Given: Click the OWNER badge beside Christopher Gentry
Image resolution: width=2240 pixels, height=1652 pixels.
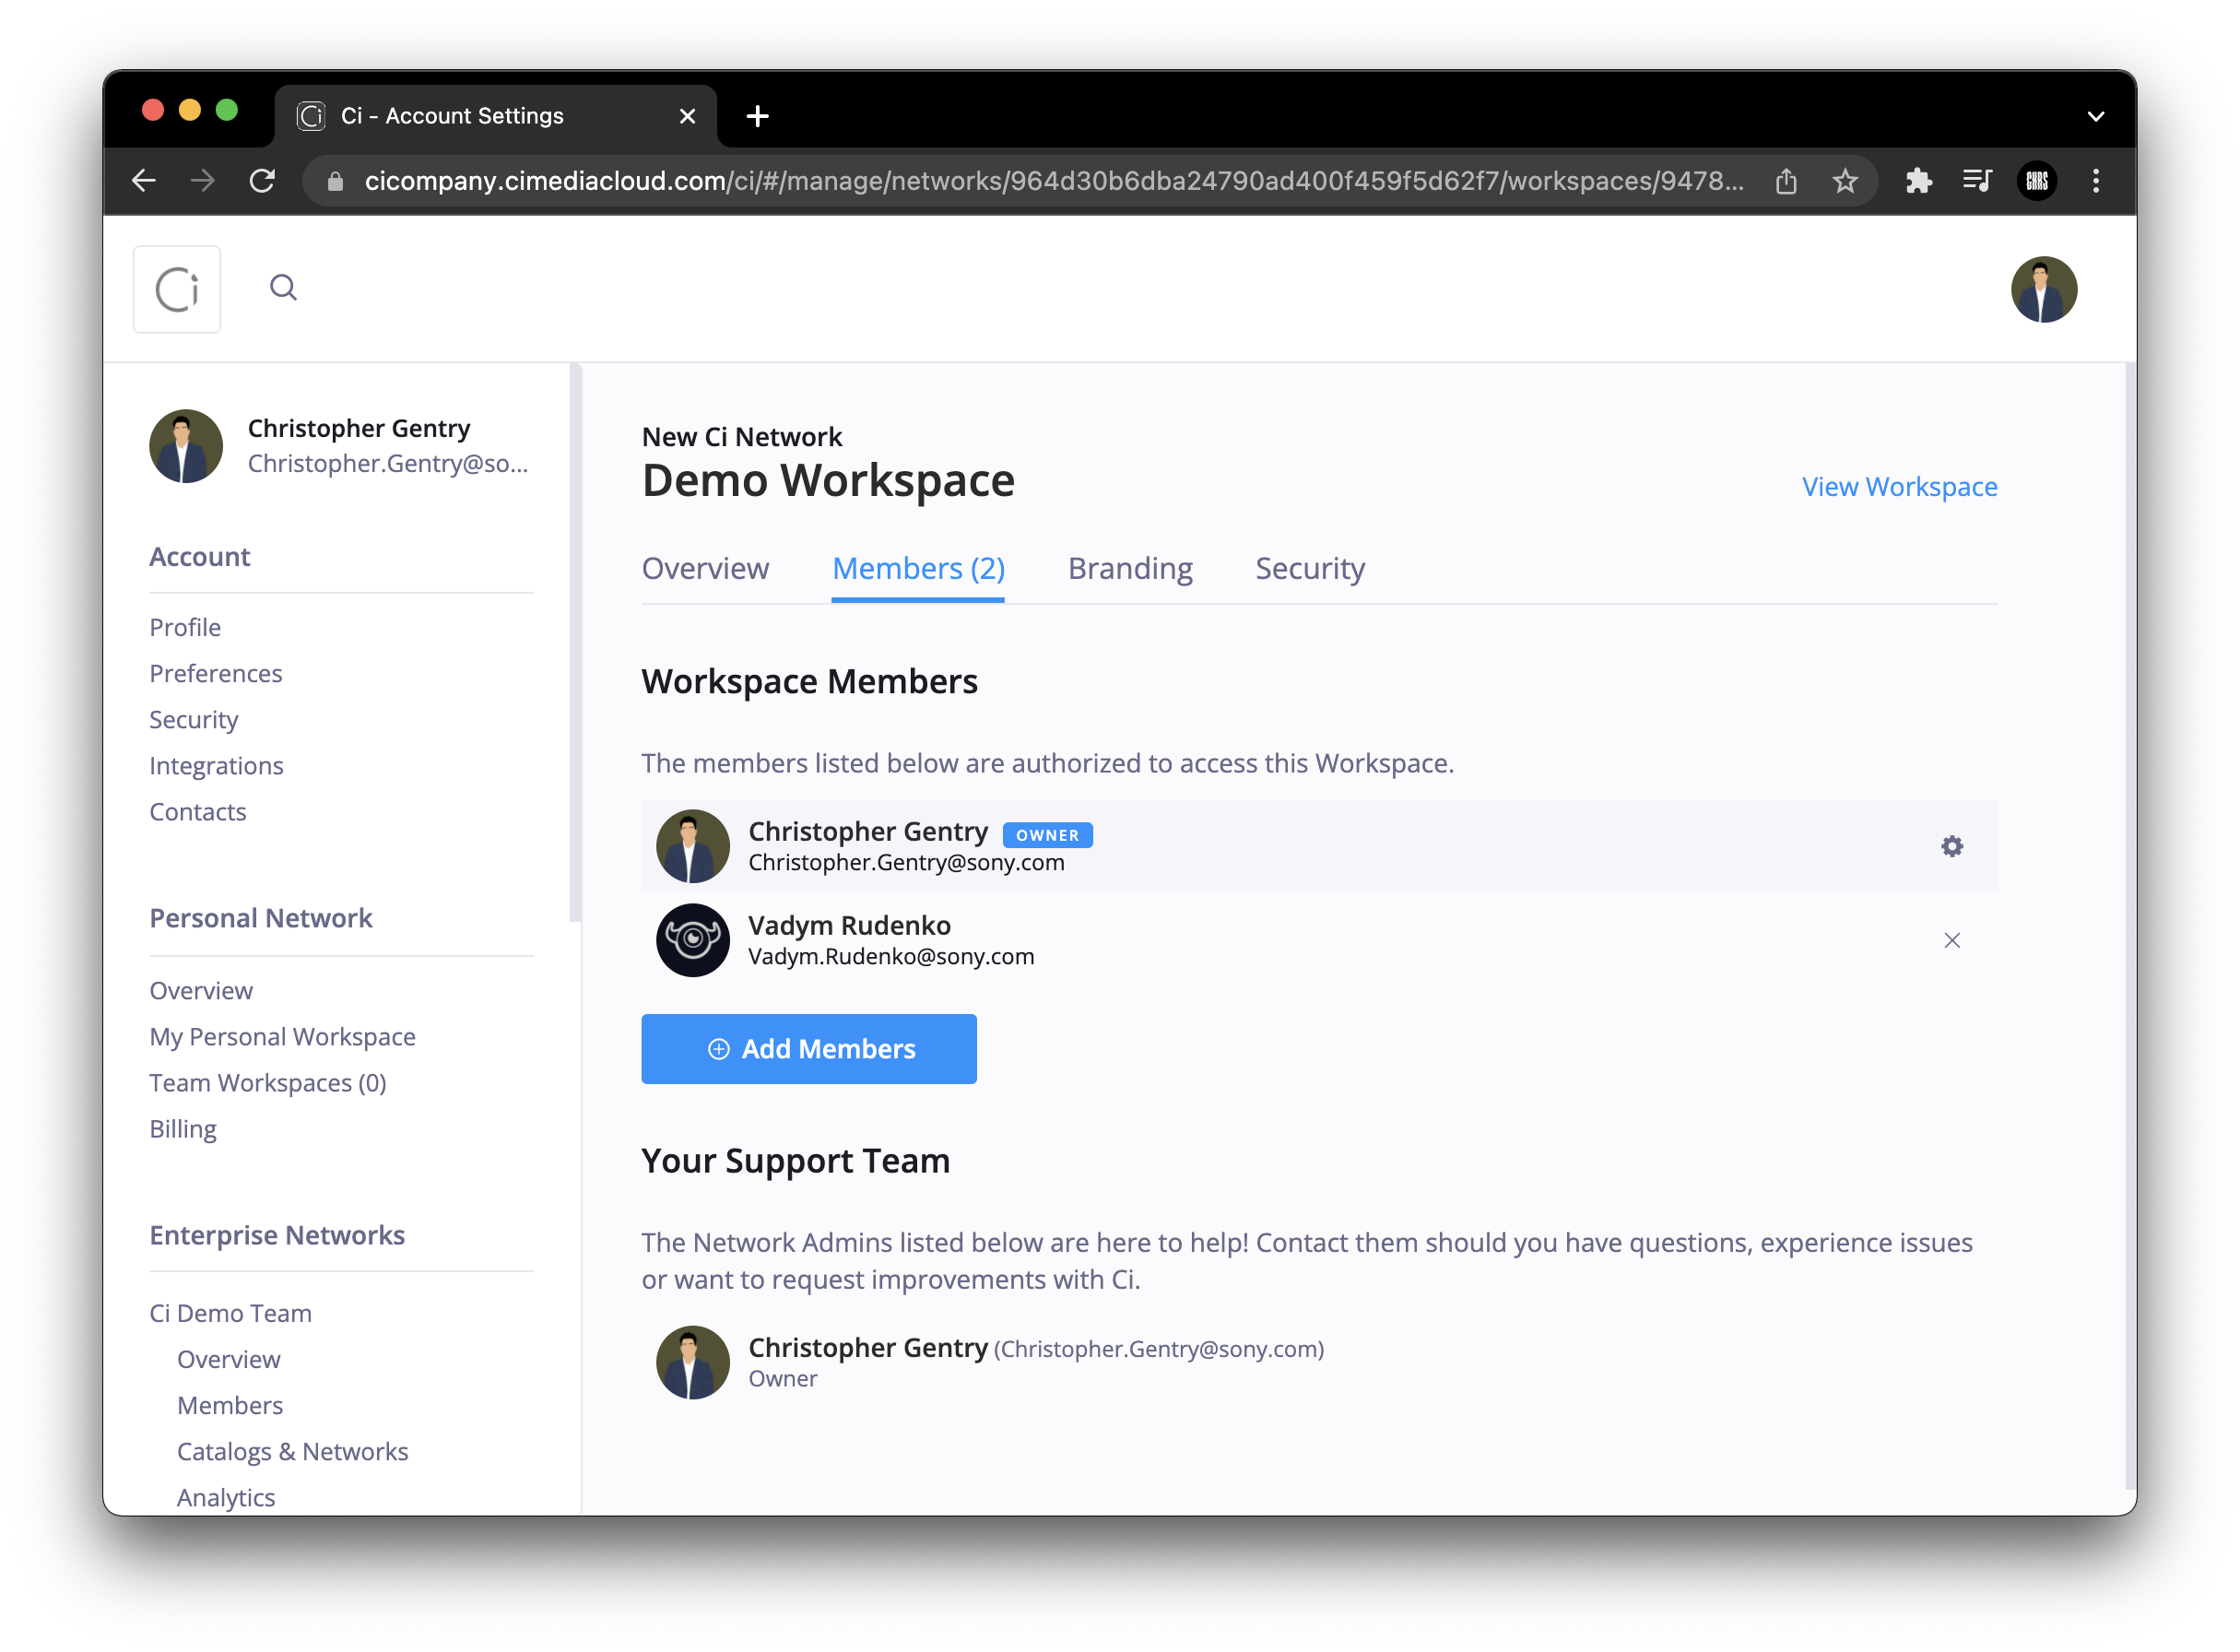Looking at the screenshot, I should coord(1047,835).
